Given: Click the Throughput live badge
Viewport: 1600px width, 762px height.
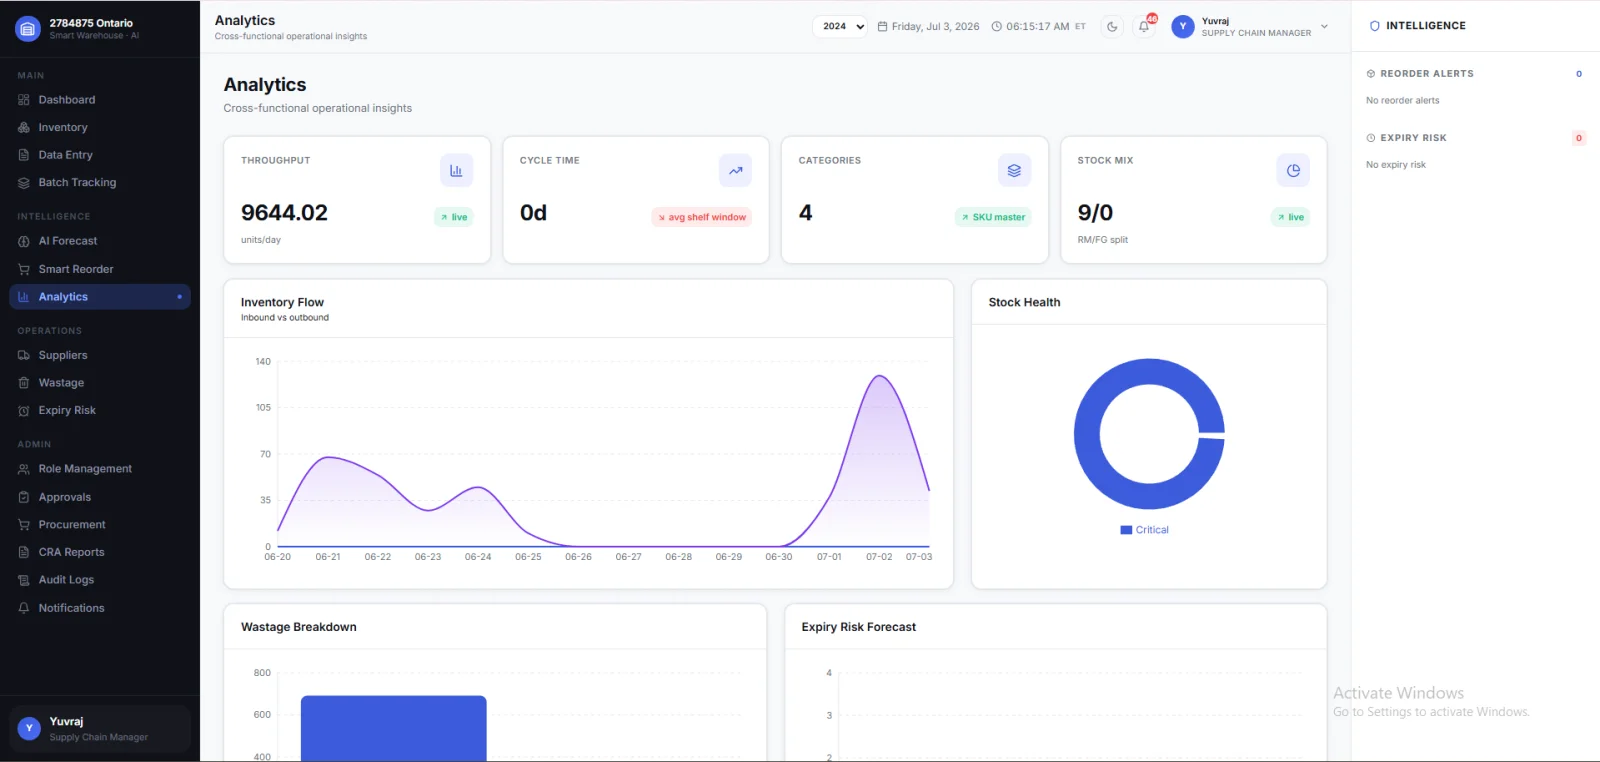Looking at the screenshot, I should [x=454, y=217].
